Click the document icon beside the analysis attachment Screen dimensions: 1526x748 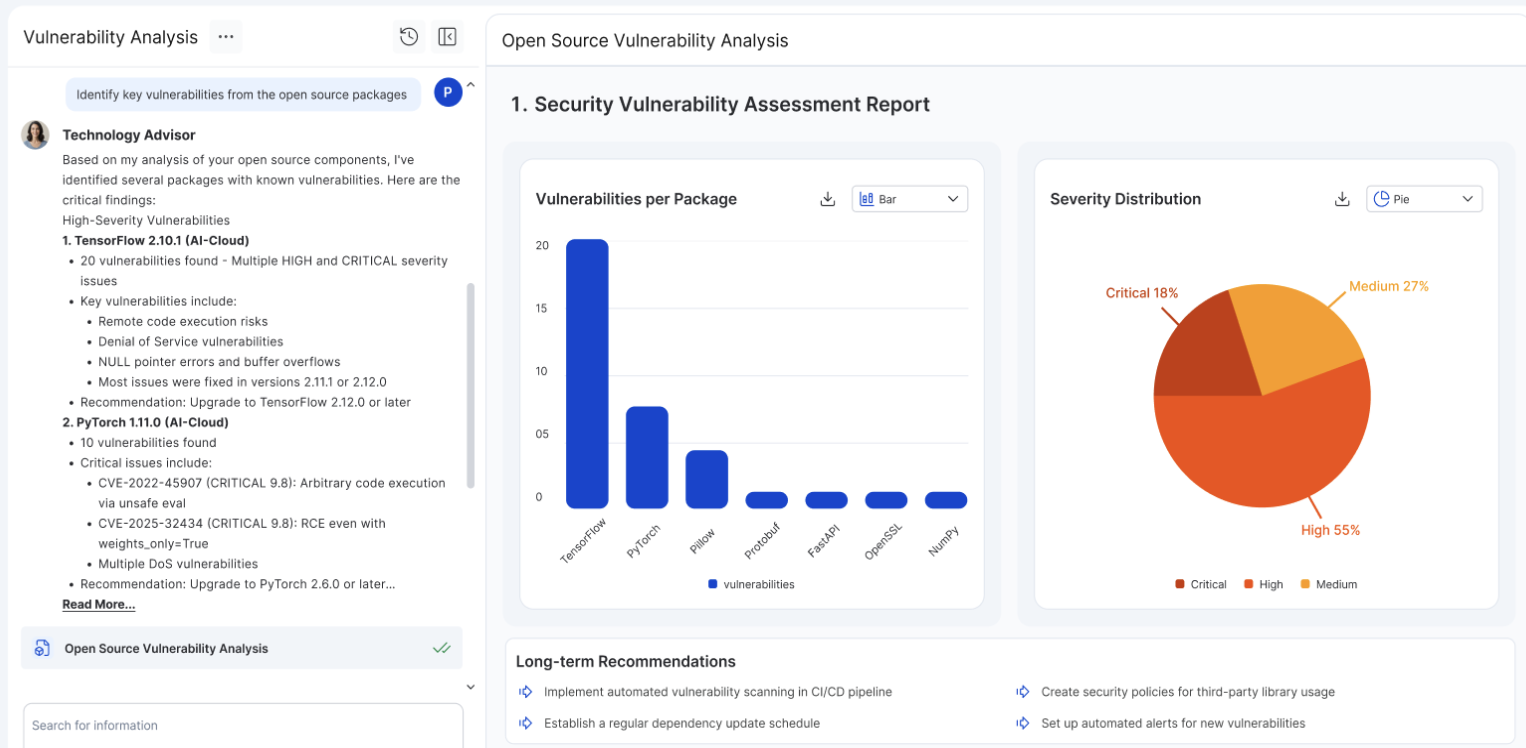point(41,648)
